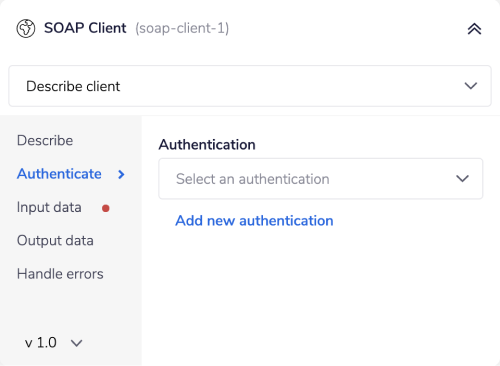Click the Authentication section heading
This screenshot has height=366, width=500.
pyautogui.click(x=207, y=145)
